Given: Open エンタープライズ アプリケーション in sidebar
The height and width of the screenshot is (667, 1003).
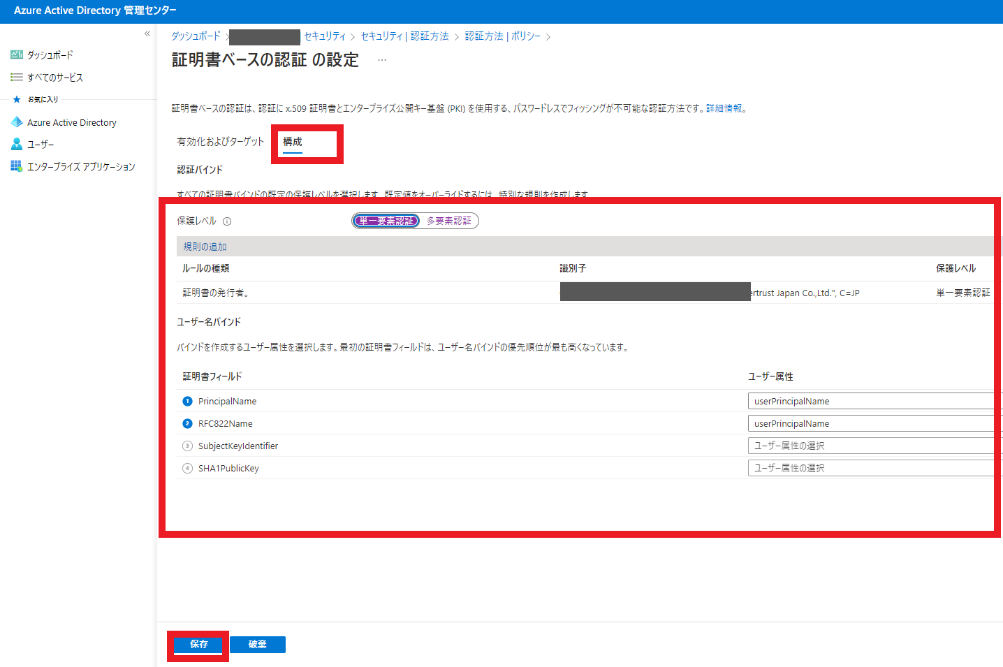Looking at the screenshot, I should pyautogui.click(x=81, y=166).
